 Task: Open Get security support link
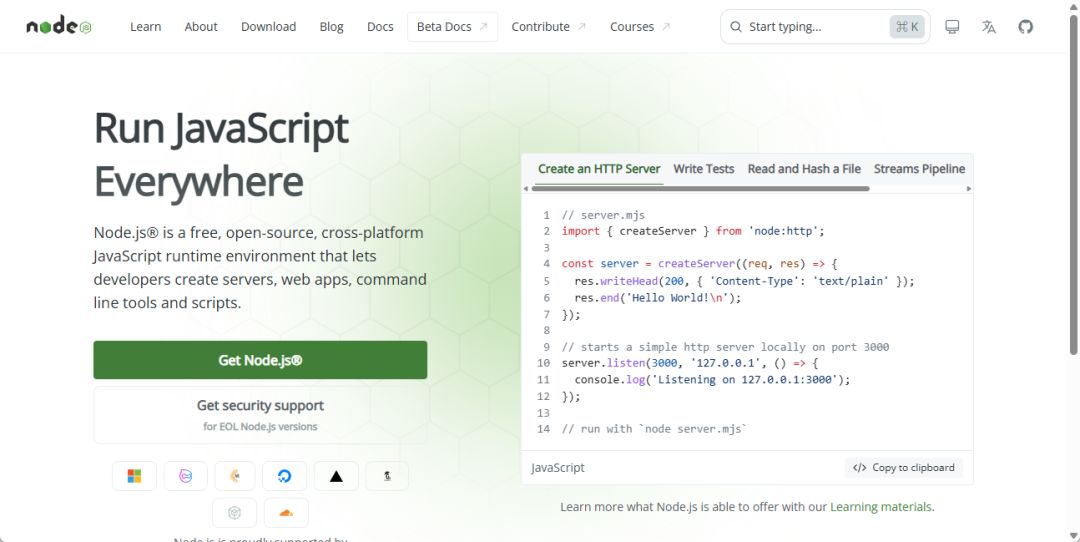[260, 415]
